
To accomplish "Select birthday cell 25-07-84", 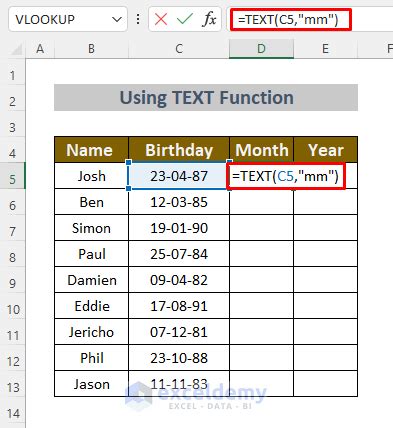I will click(x=179, y=254).
